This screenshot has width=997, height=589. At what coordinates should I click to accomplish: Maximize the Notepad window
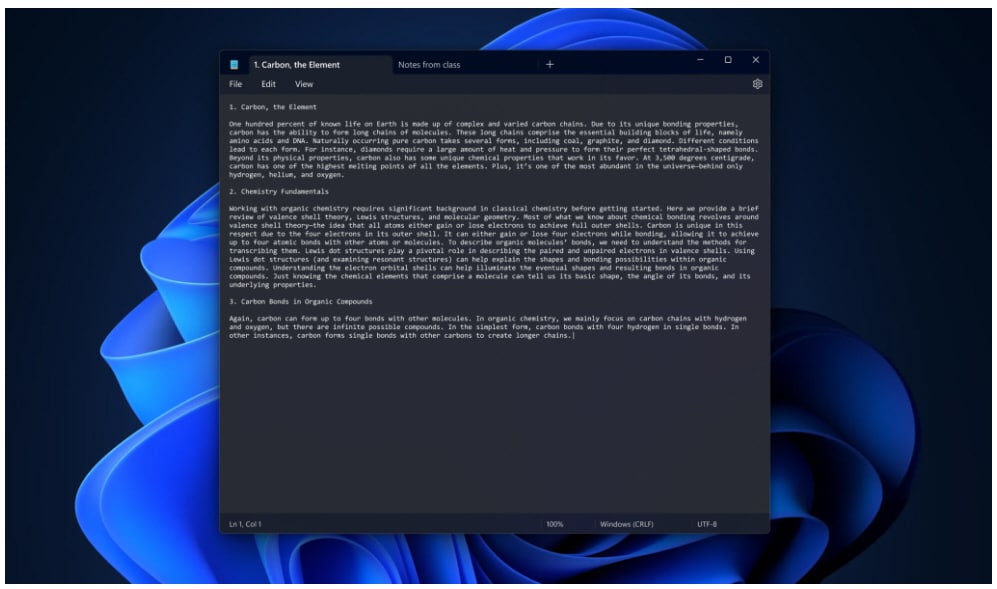[730, 59]
